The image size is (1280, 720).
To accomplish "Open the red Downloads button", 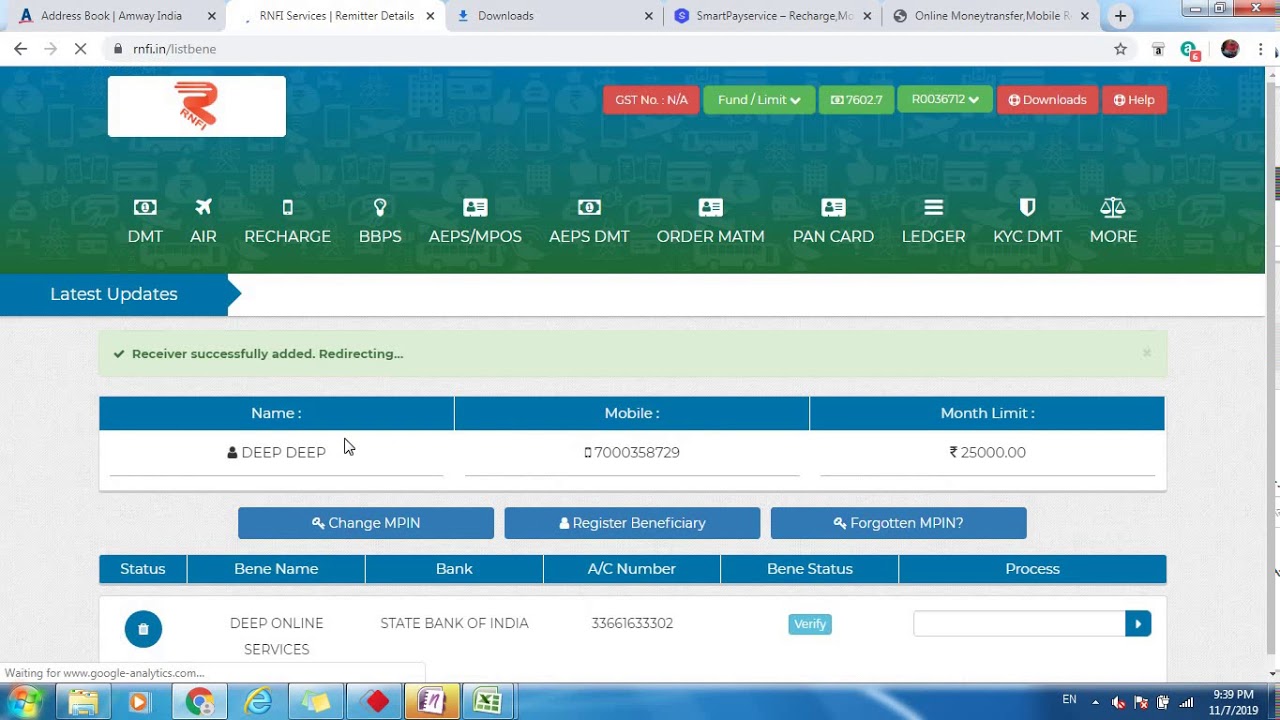I will pos(1047,100).
